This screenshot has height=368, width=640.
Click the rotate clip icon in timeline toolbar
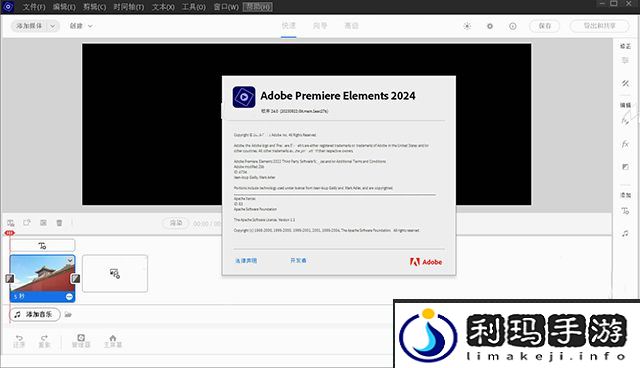[x=27, y=222]
